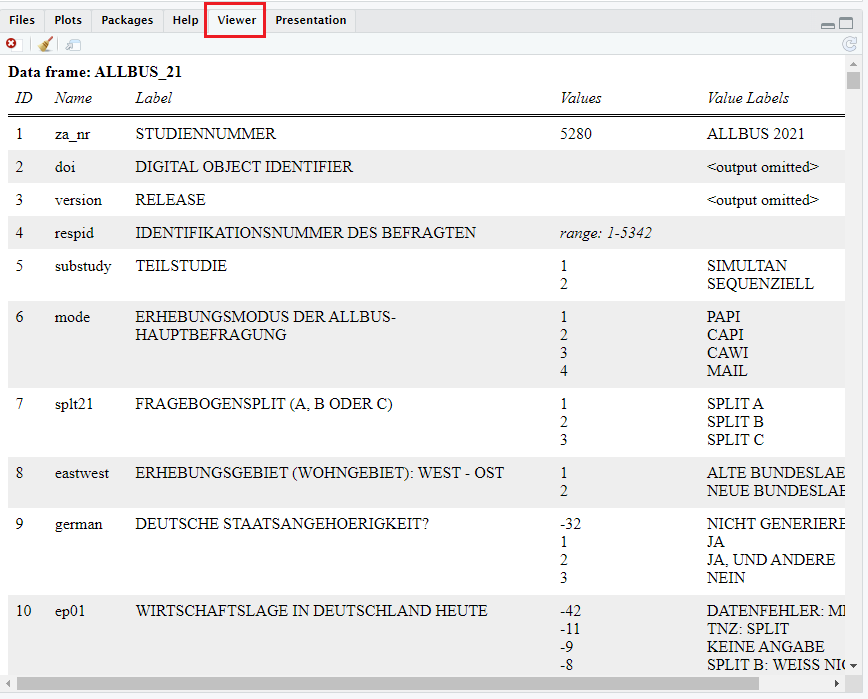Image resolution: width=868 pixels, height=699 pixels.
Task: Open the Help tab
Action: click(185, 20)
